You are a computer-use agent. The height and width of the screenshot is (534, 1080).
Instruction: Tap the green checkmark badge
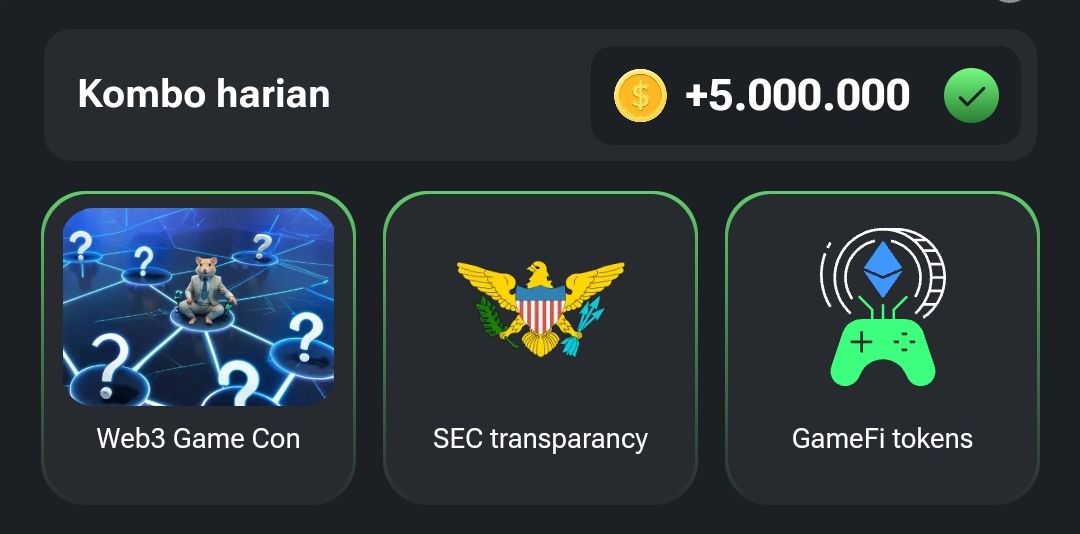pyautogui.click(x=971, y=96)
